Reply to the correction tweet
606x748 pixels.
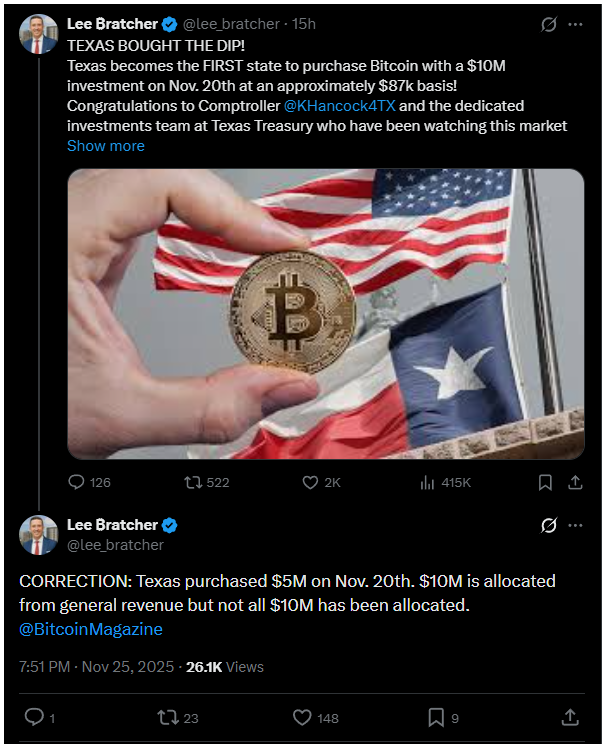click(33, 717)
